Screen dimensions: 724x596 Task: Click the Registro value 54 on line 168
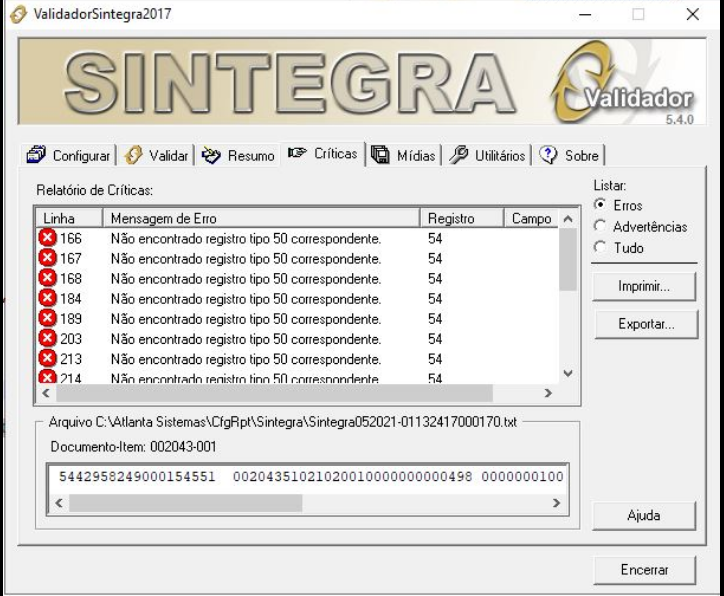(435, 278)
